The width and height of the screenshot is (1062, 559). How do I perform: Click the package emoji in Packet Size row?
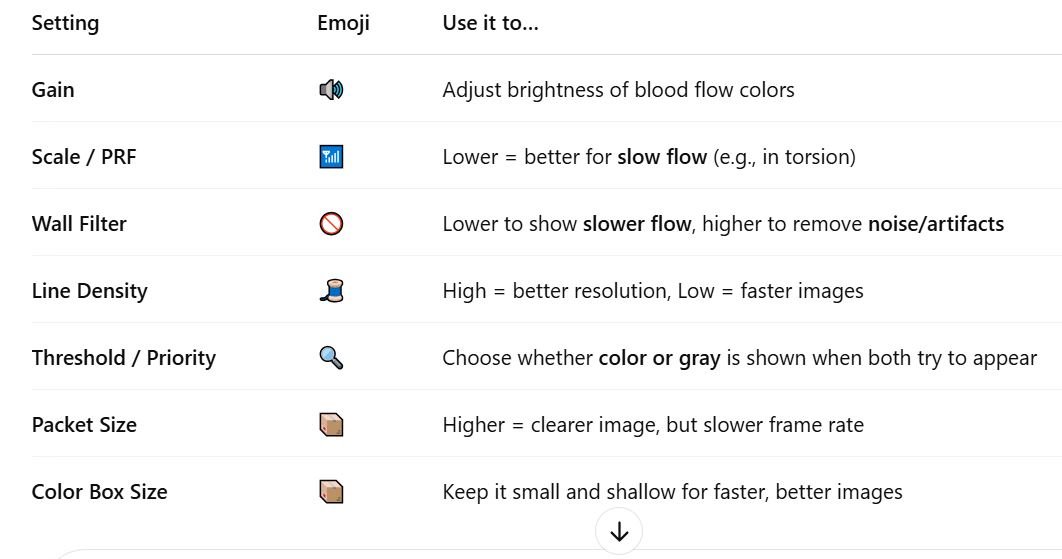tap(331, 425)
